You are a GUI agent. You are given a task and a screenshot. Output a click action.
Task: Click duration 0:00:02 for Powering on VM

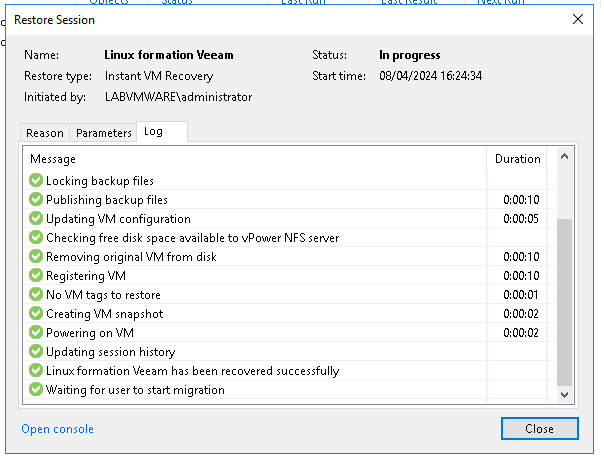[521, 333]
